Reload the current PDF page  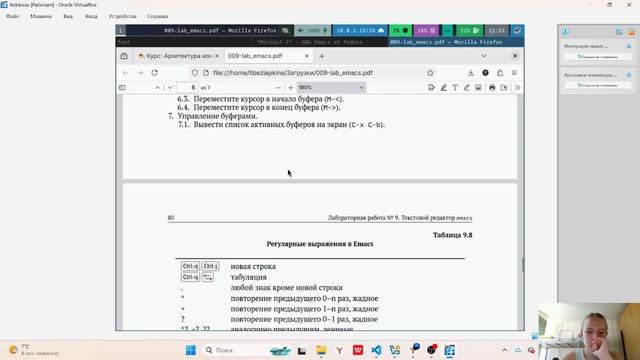(x=154, y=73)
